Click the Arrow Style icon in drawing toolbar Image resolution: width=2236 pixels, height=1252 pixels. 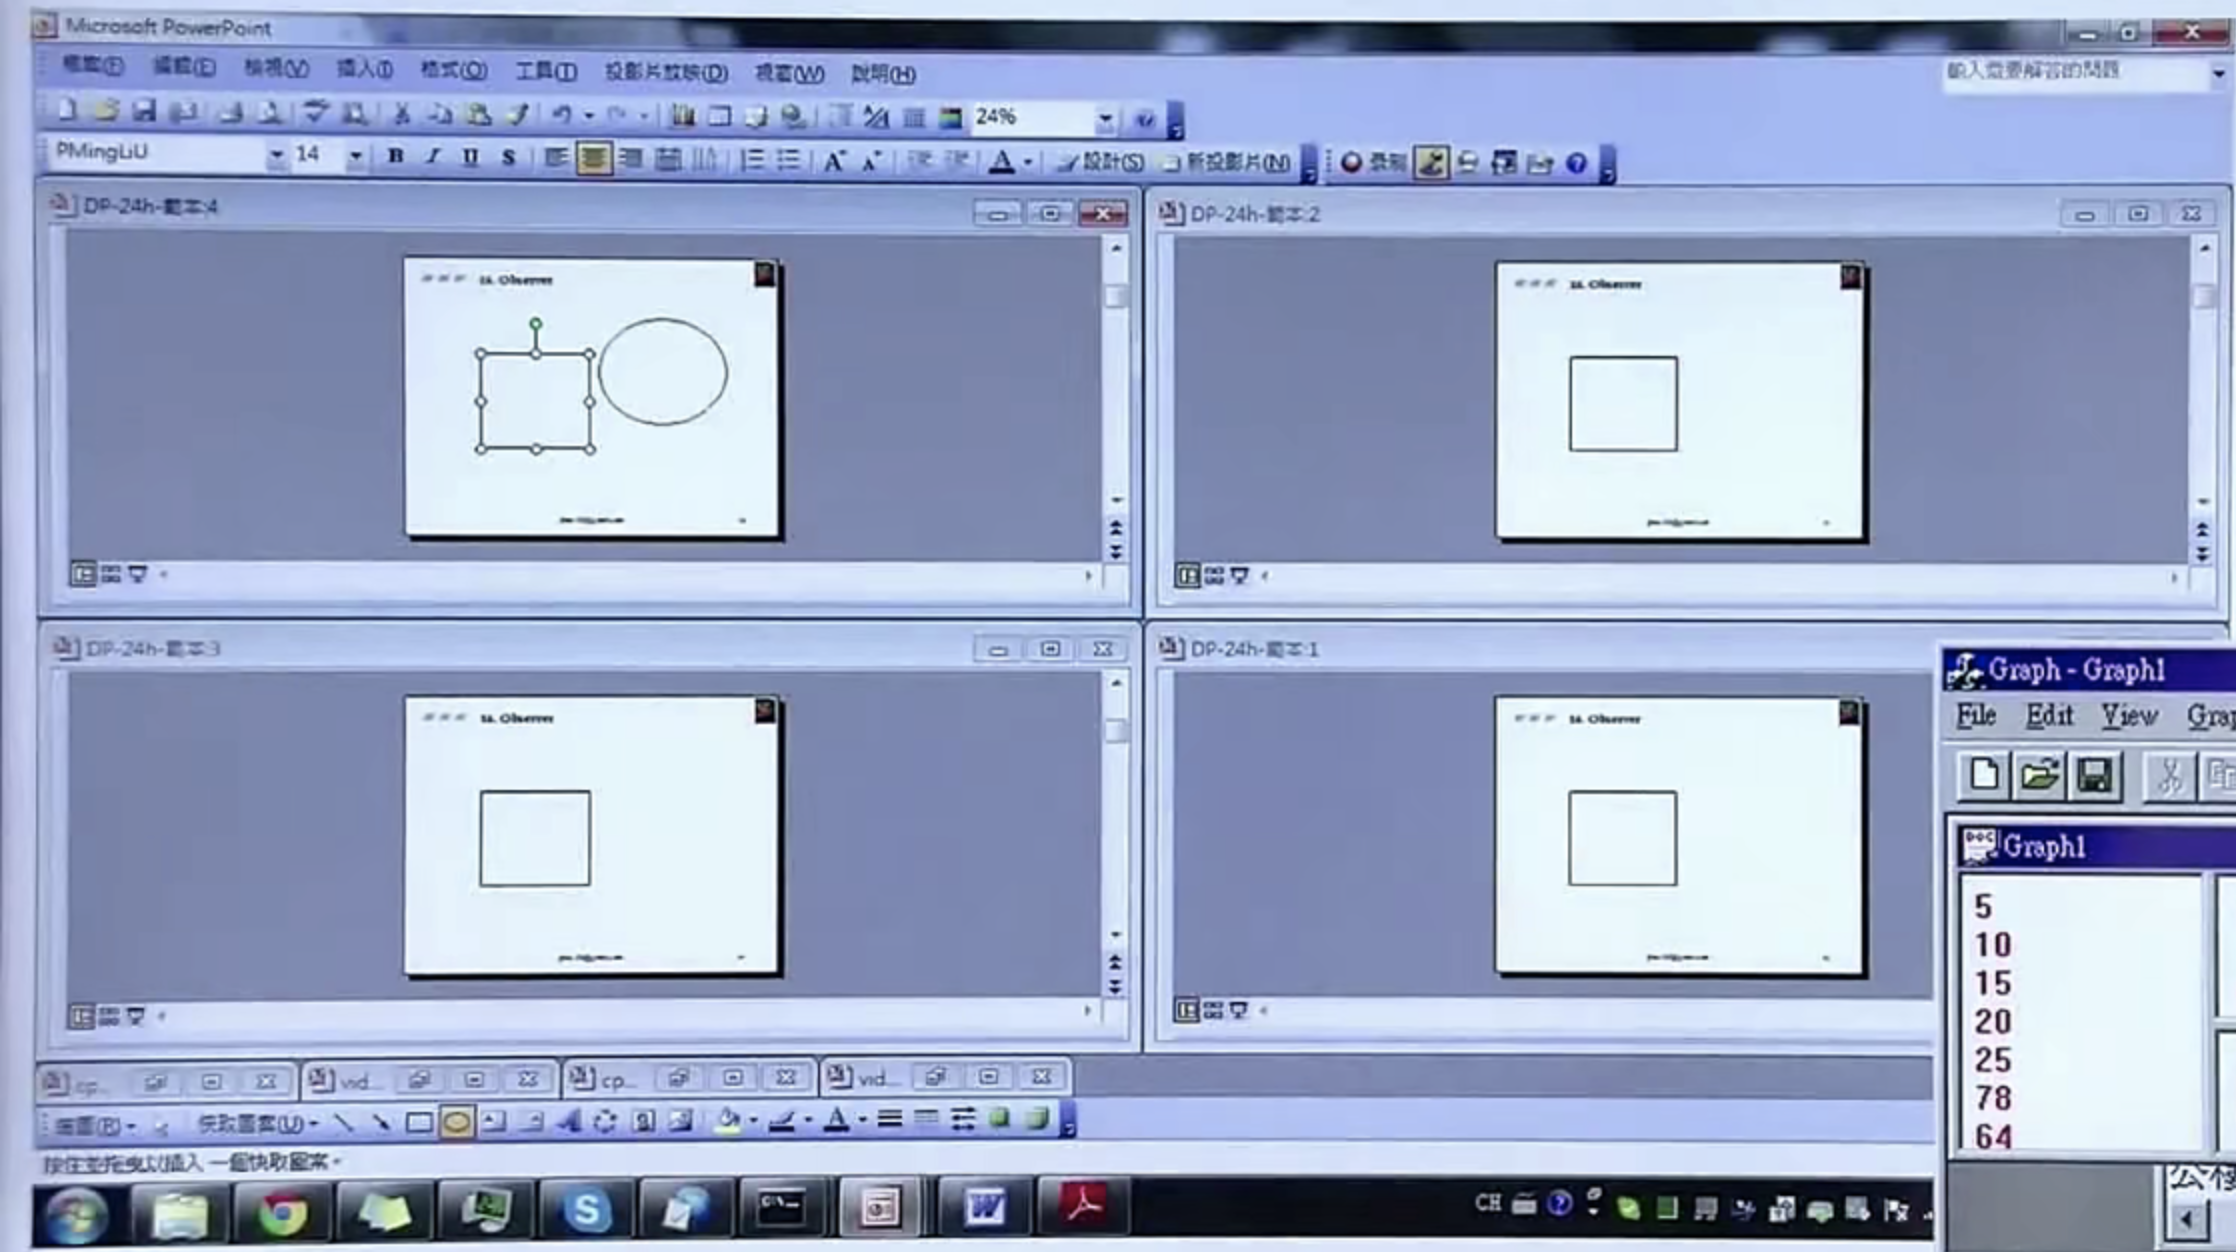(963, 1119)
